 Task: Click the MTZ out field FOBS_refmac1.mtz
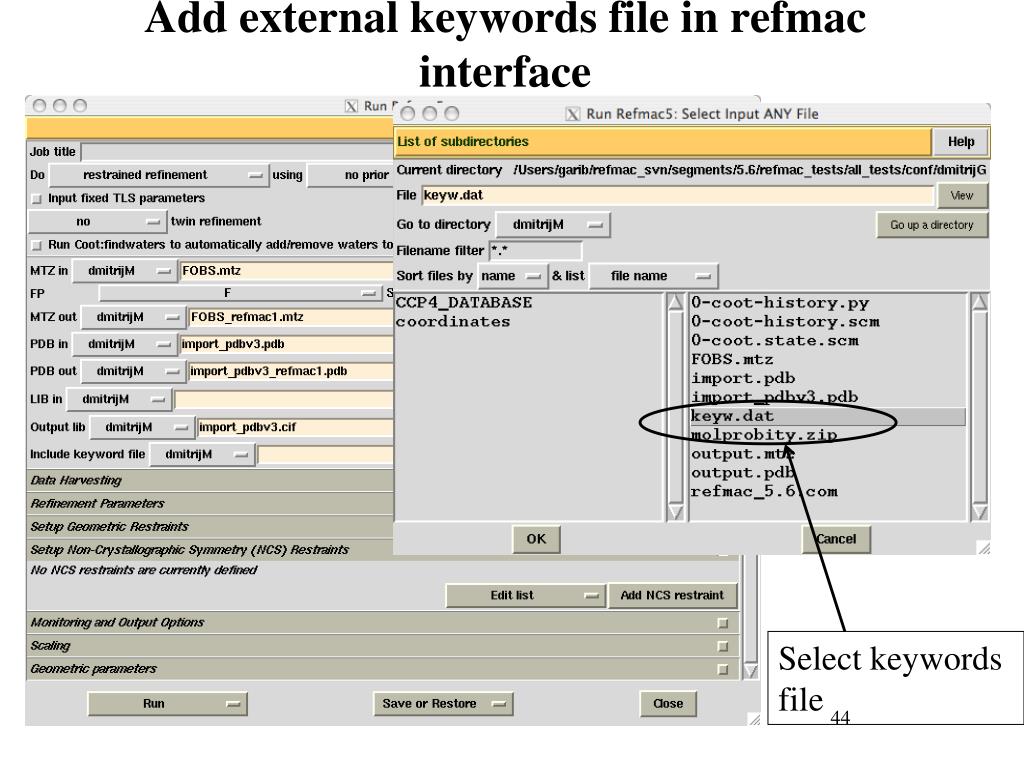[x=291, y=317]
